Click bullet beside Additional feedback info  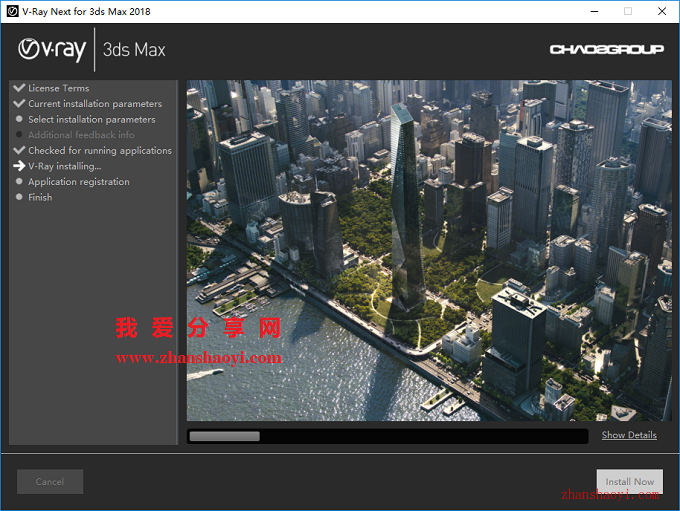point(19,134)
